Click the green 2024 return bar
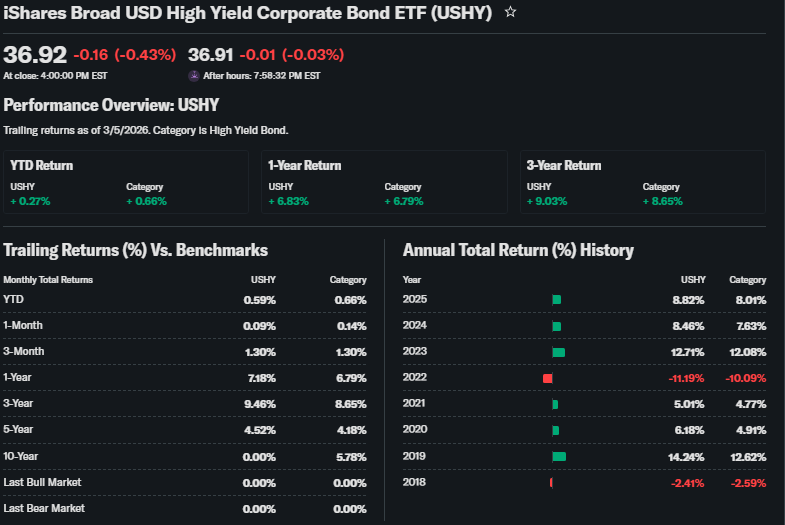Viewport: 785px width, 525px height. (556, 326)
